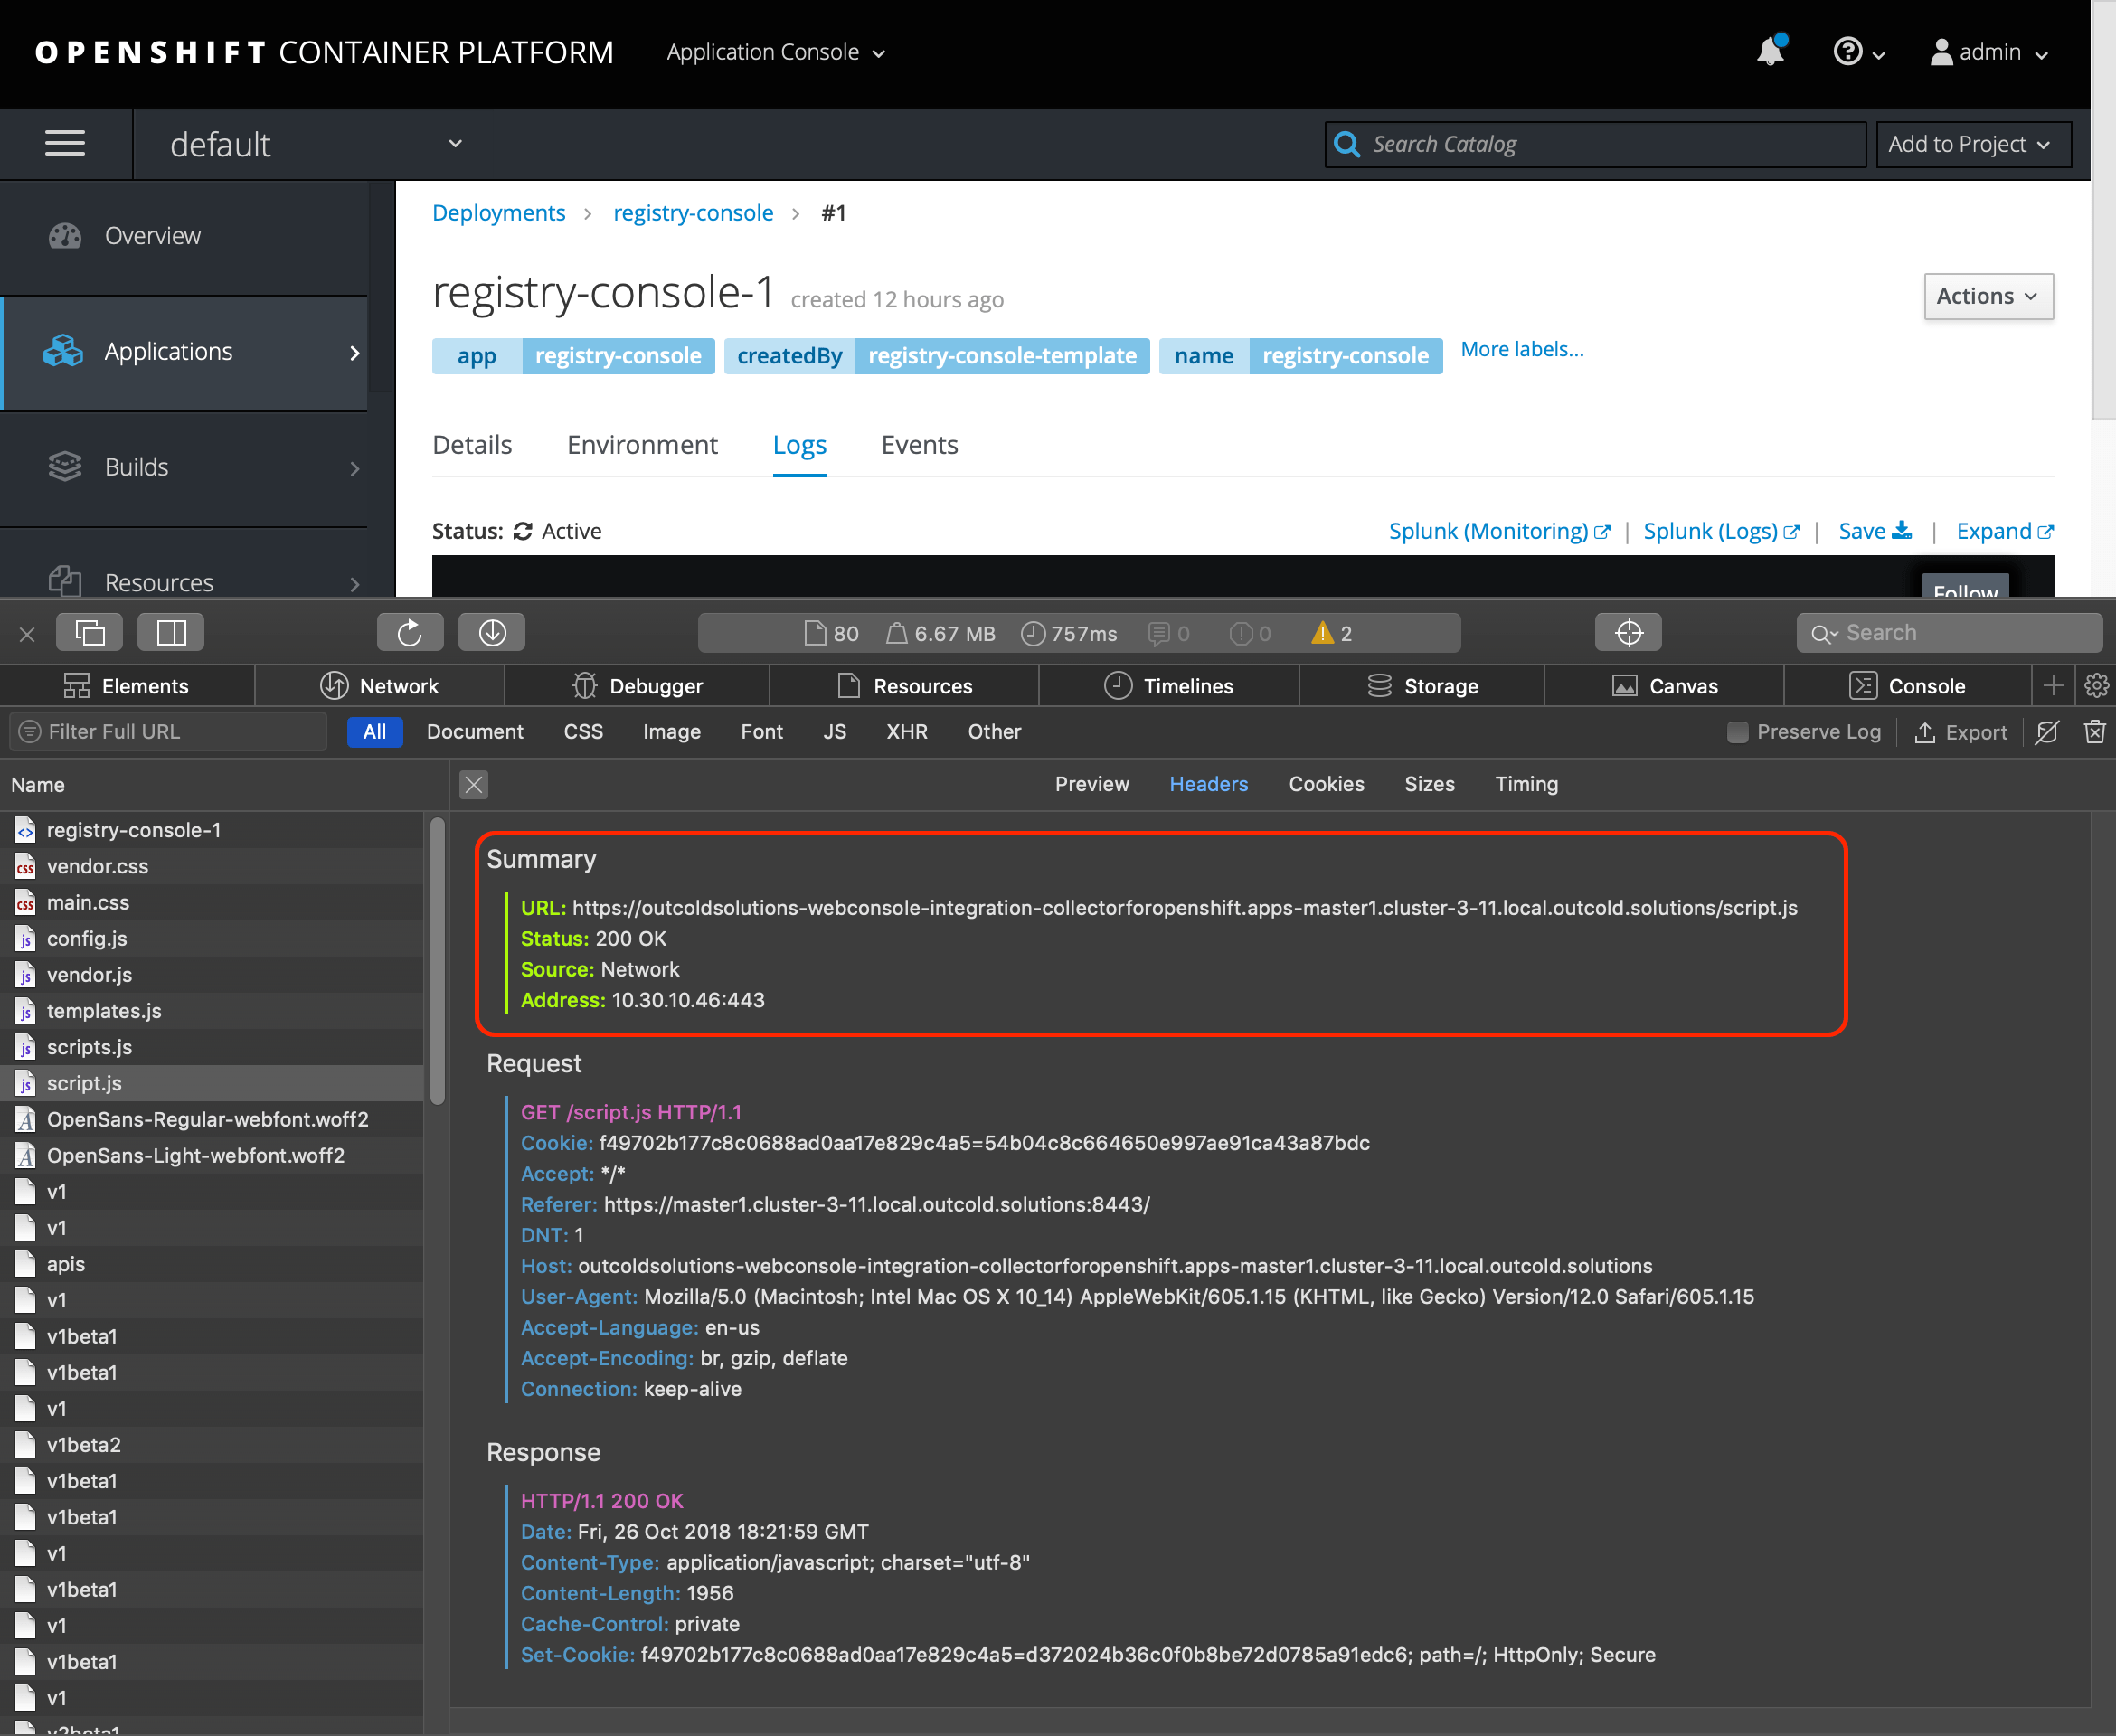Screen dimensions: 2116x1736
Task: Click the hamburger menu beside project selector
Action: (65, 143)
